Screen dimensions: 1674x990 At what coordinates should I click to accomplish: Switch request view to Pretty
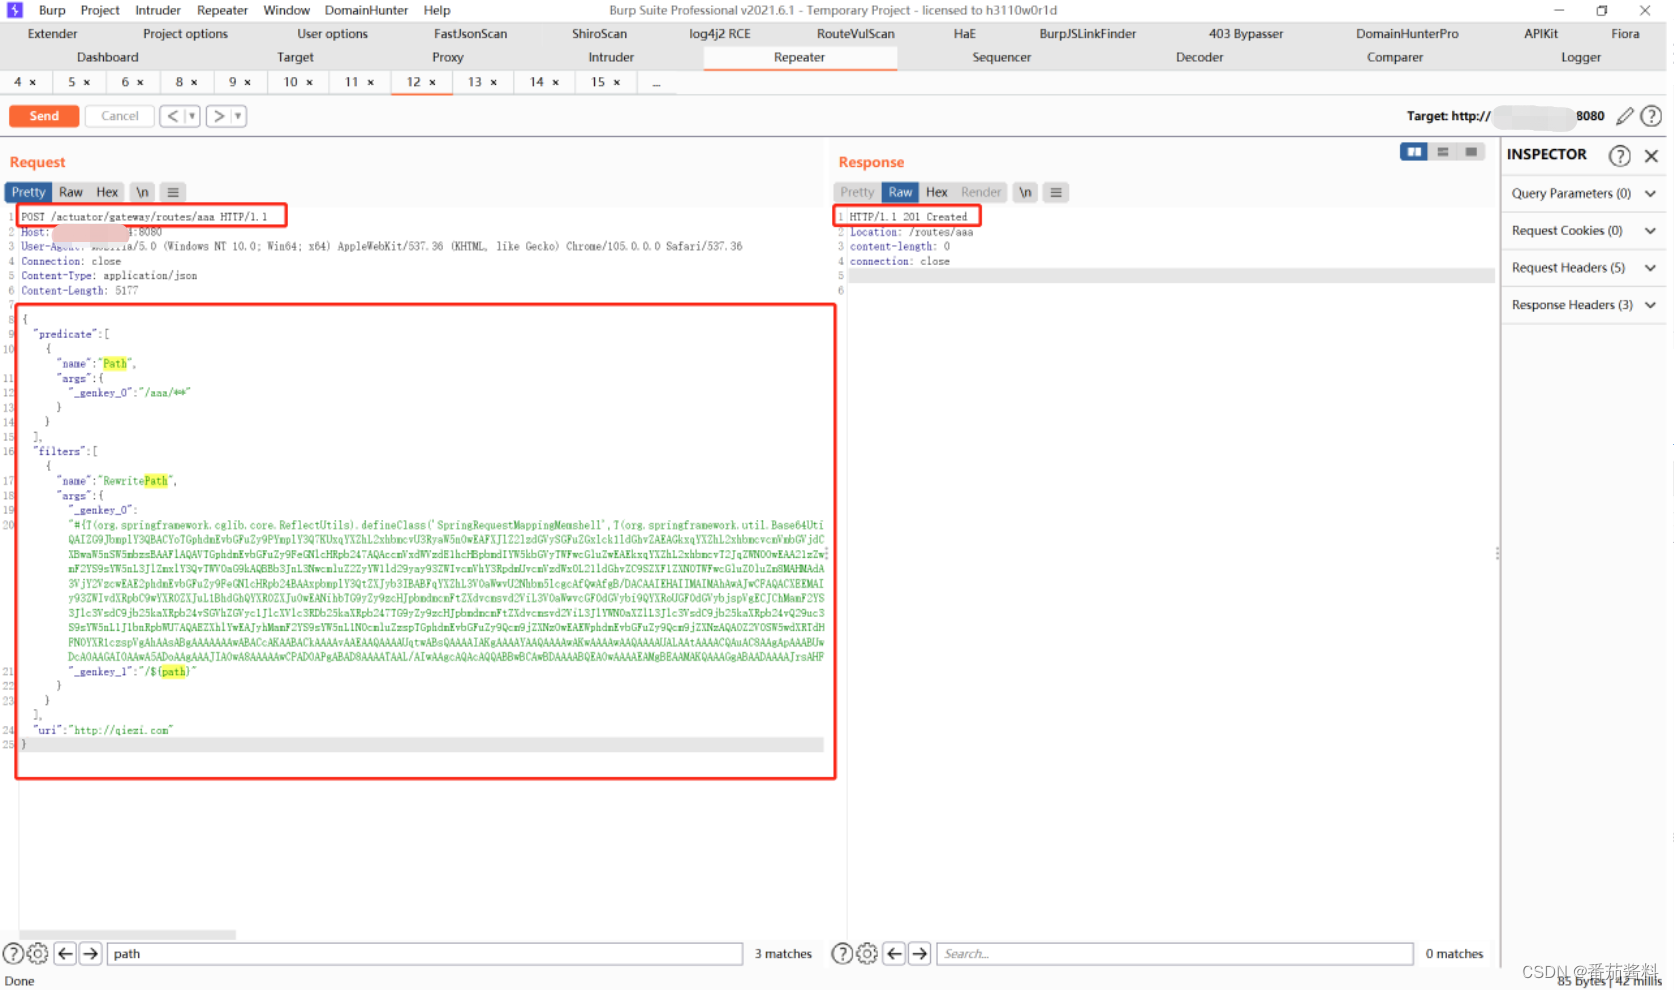pyautogui.click(x=28, y=192)
